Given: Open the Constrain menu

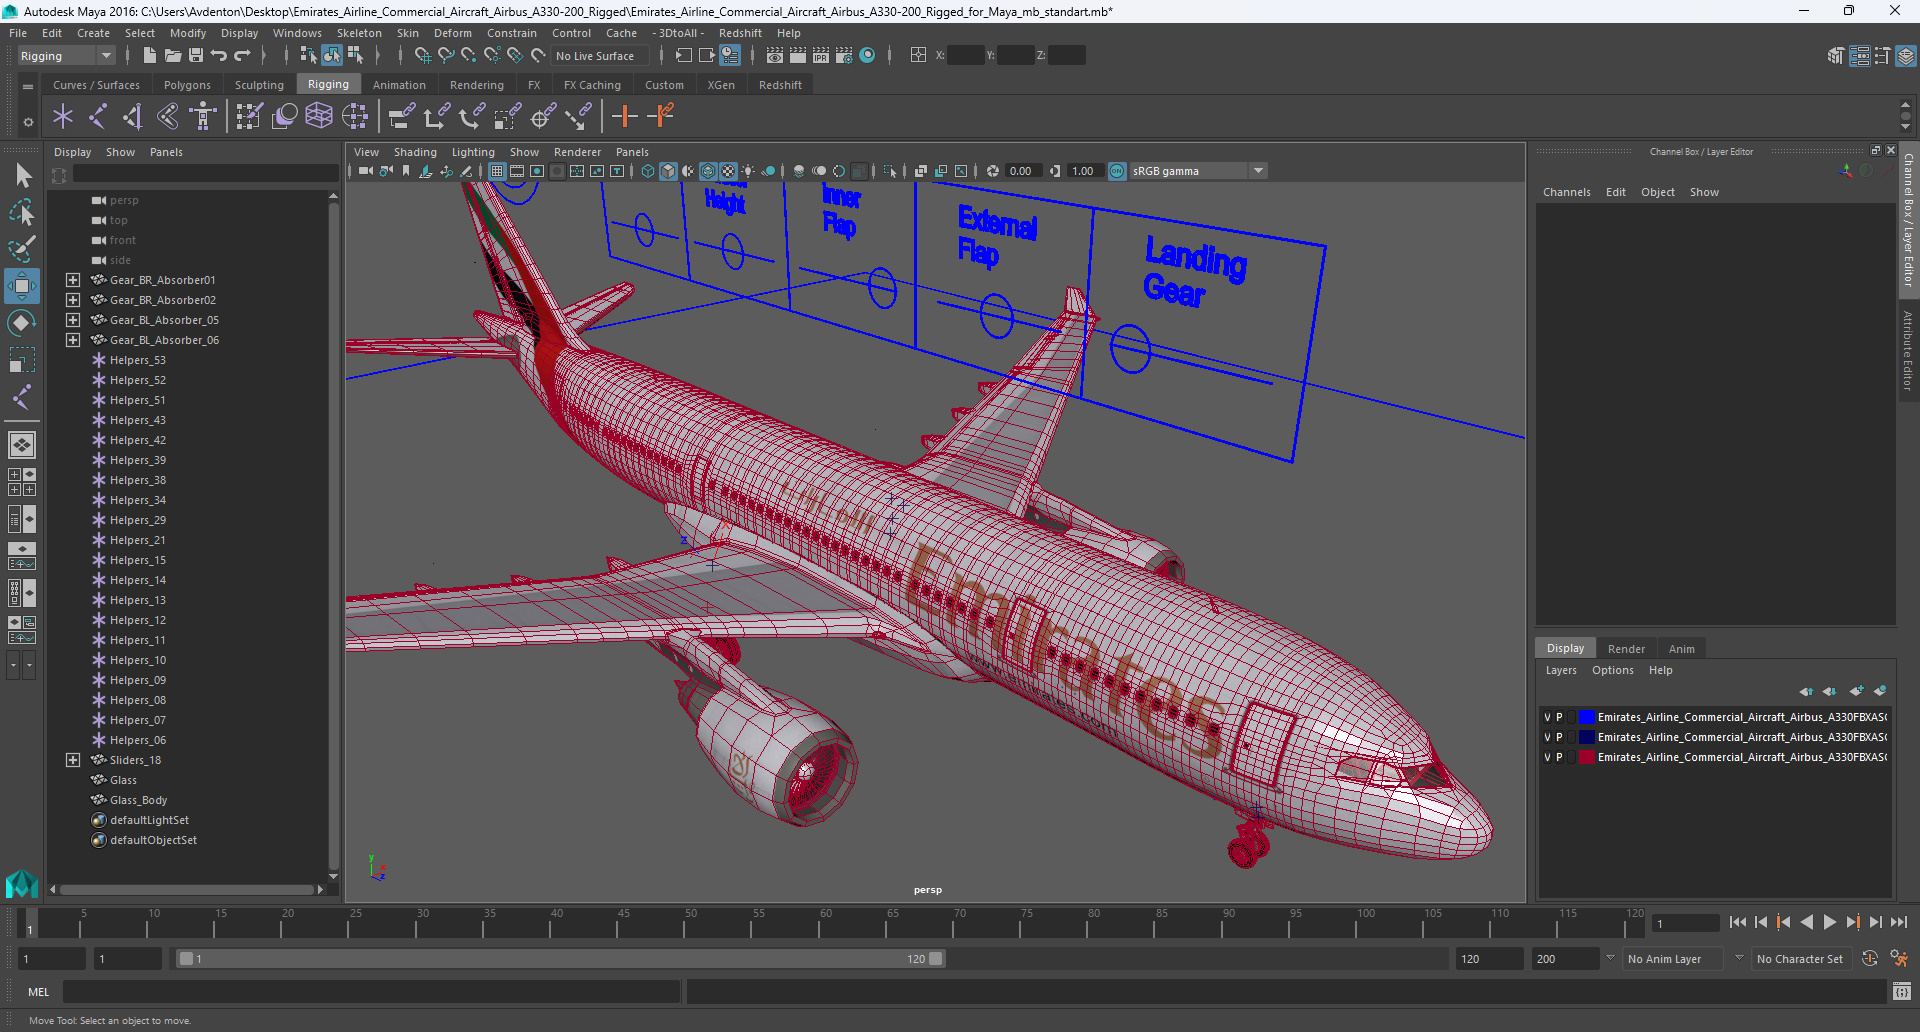Looking at the screenshot, I should (512, 33).
